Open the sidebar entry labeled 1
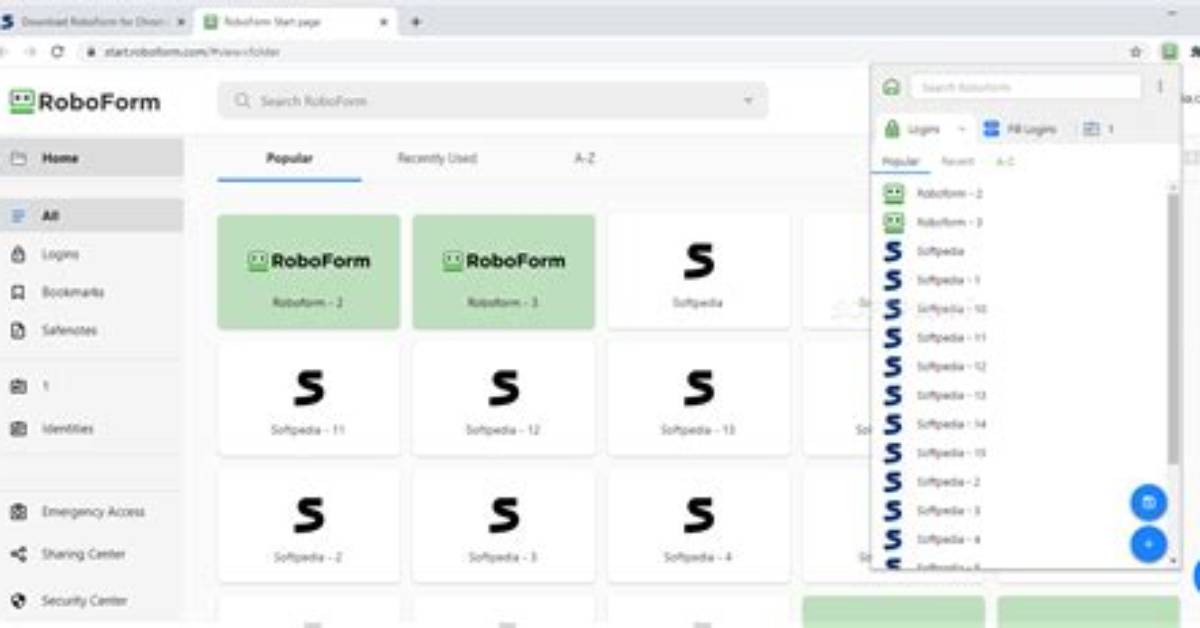 coord(91,386)
